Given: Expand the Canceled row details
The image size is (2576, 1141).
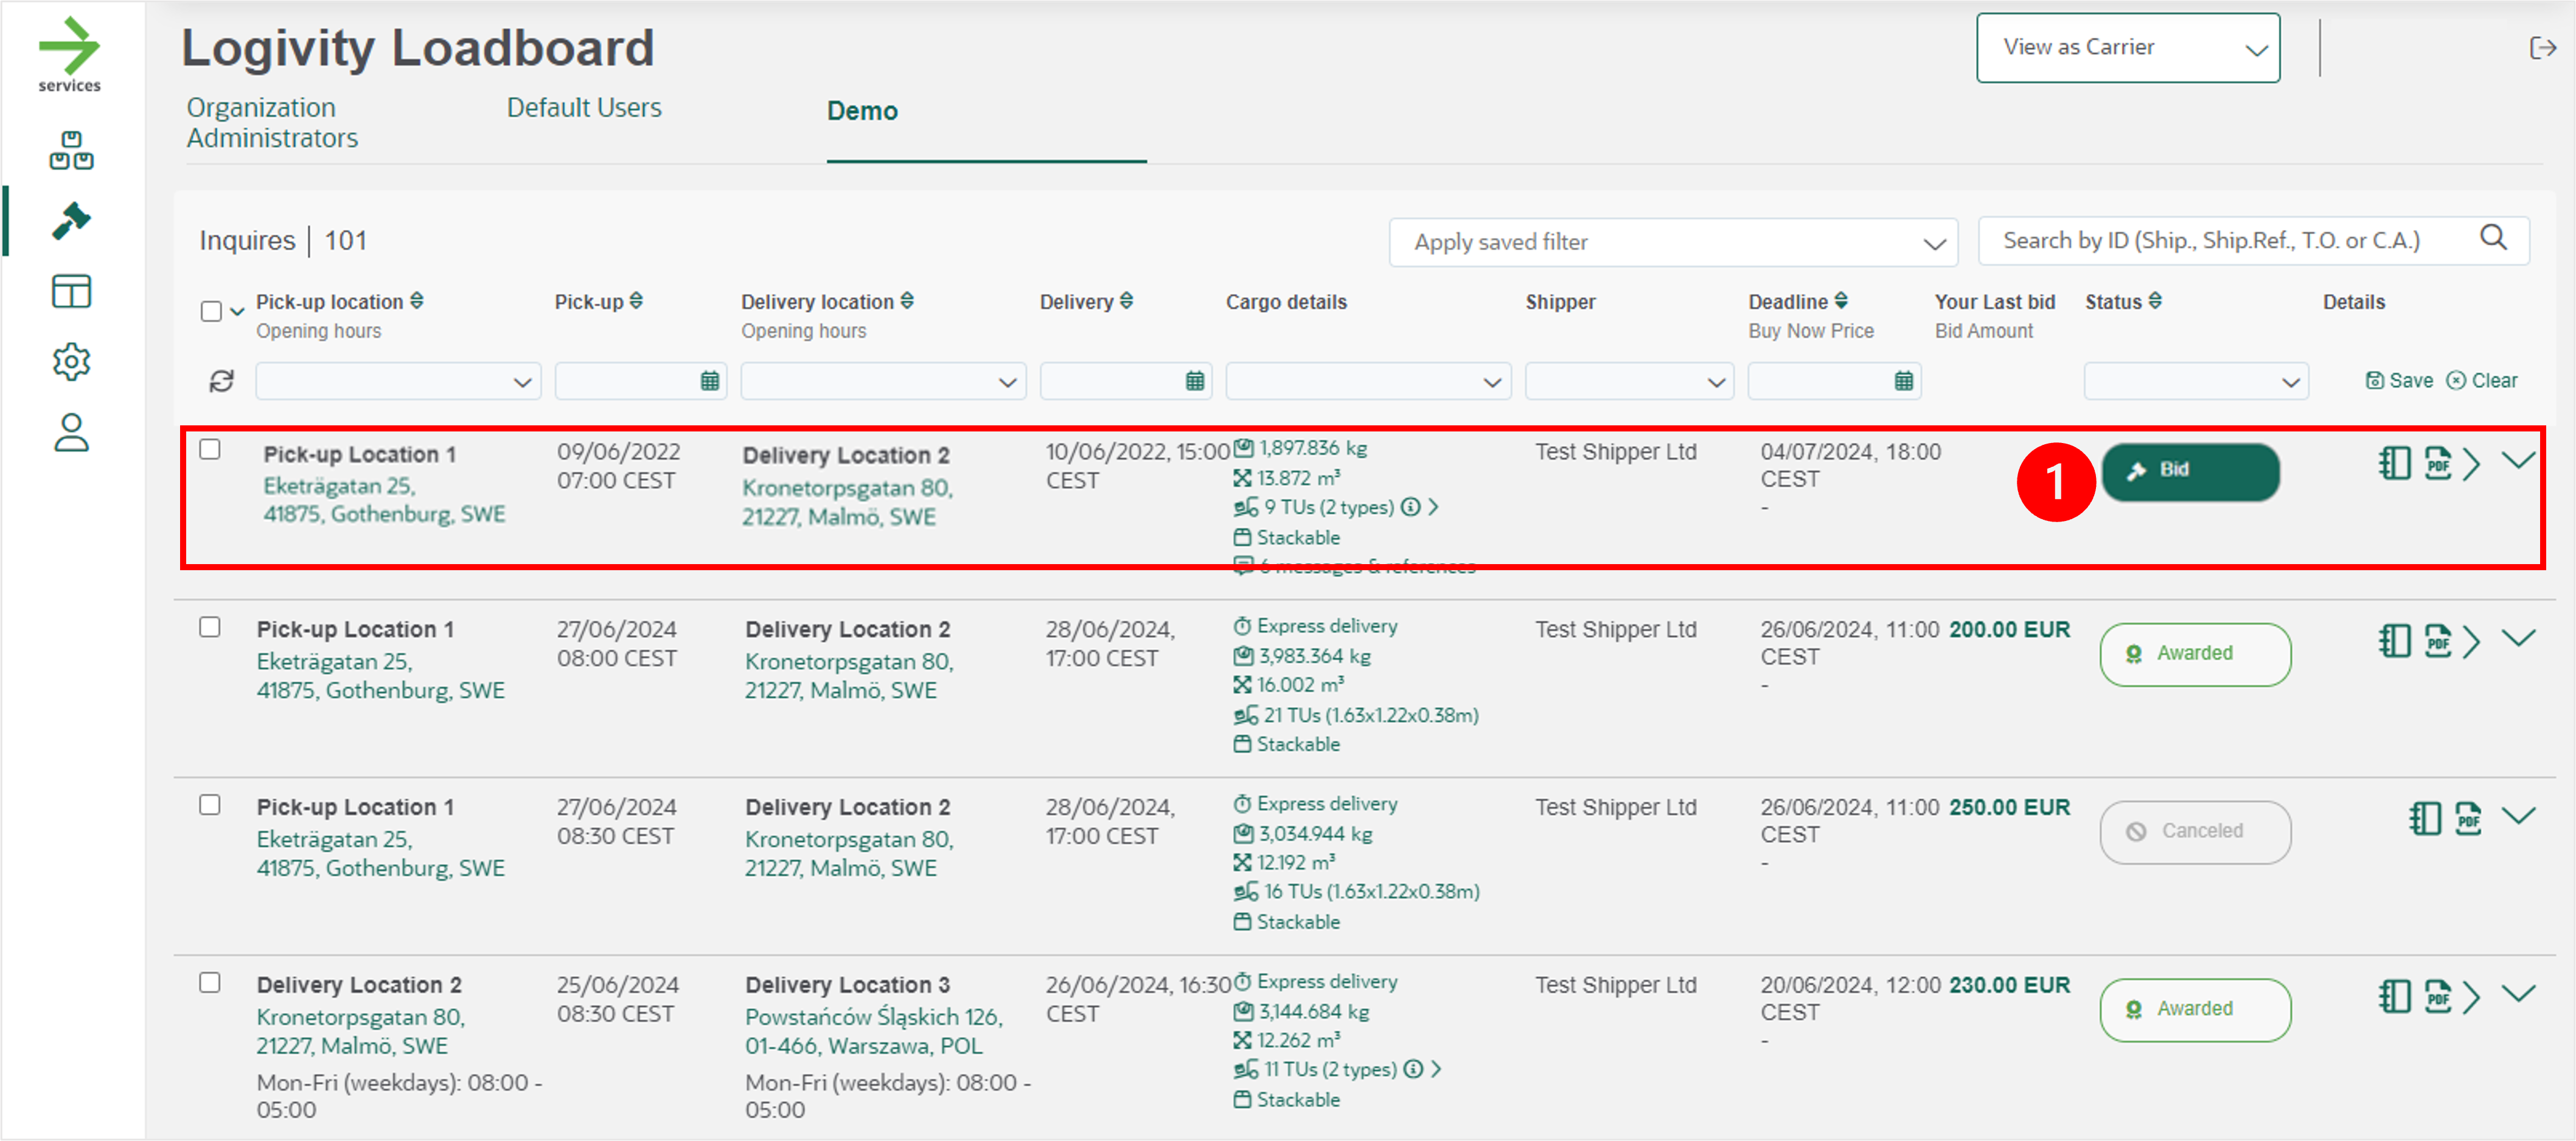Looking at the screenshot, I should [2518, 816].
